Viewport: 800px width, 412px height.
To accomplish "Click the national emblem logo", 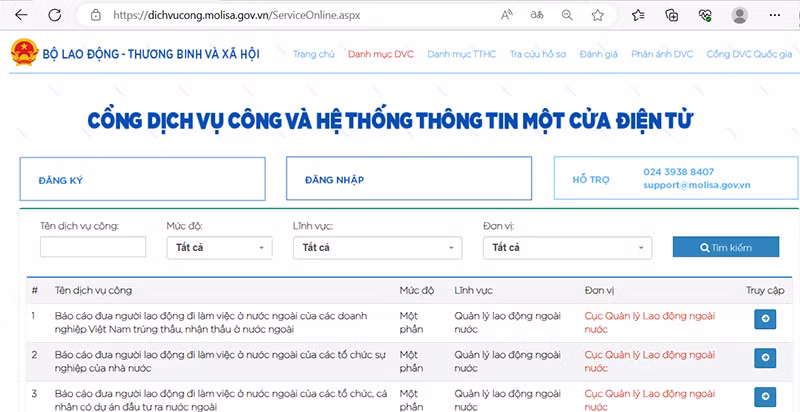I will pyautogui.click(x=24, y=52).
